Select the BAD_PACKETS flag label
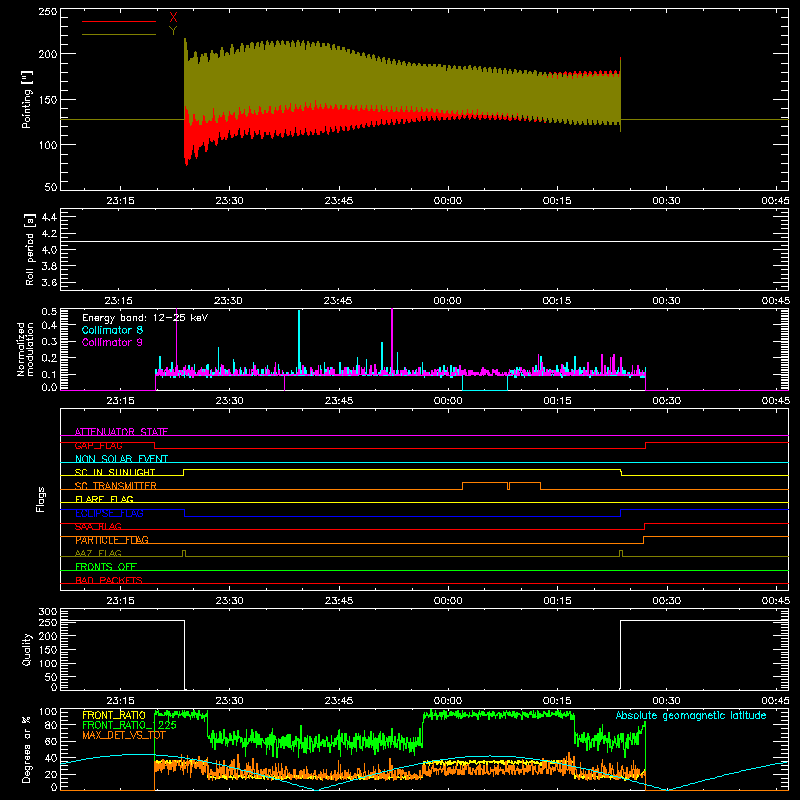Viewport: 800px width, 800px height. pos(109,580)
